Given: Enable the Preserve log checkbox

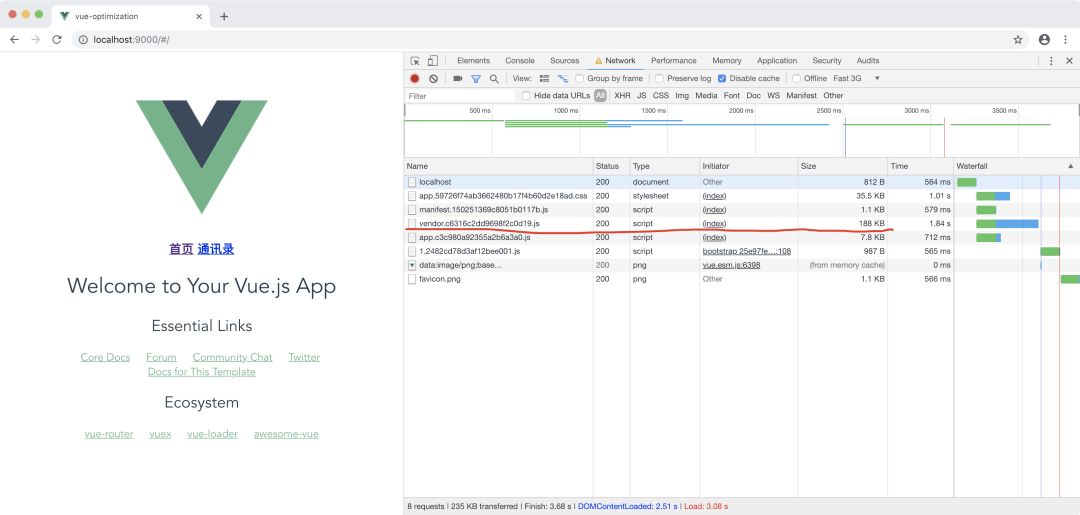Looking at the screenshot, I should pyautogui.click(x=659, y=78).
